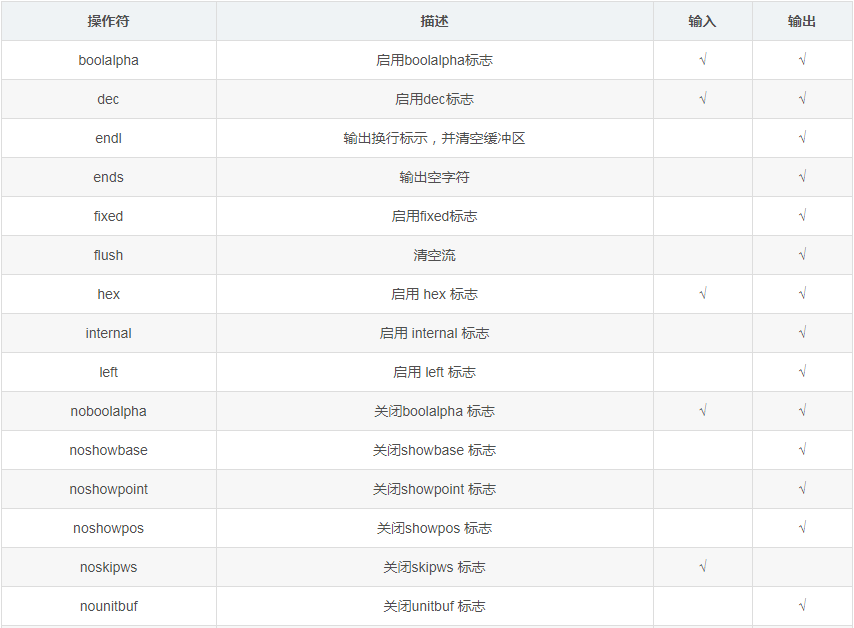Select the 输入 column header
Viewport: 854px width, 628px height.
point(703,21)
